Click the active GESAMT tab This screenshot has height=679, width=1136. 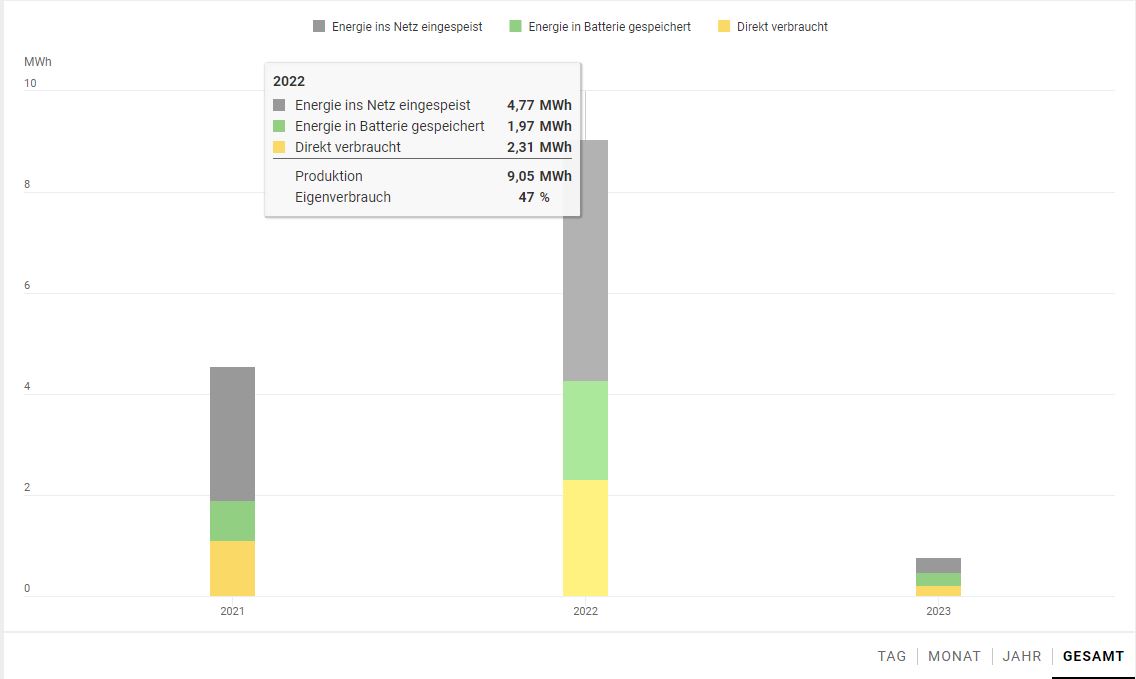point(1093,656)
